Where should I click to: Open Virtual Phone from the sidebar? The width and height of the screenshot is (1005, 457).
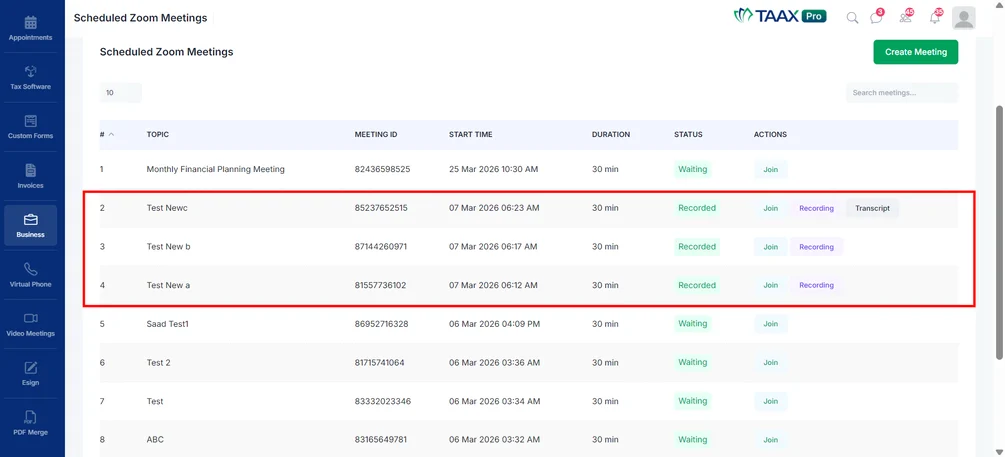tap(30, 275)
